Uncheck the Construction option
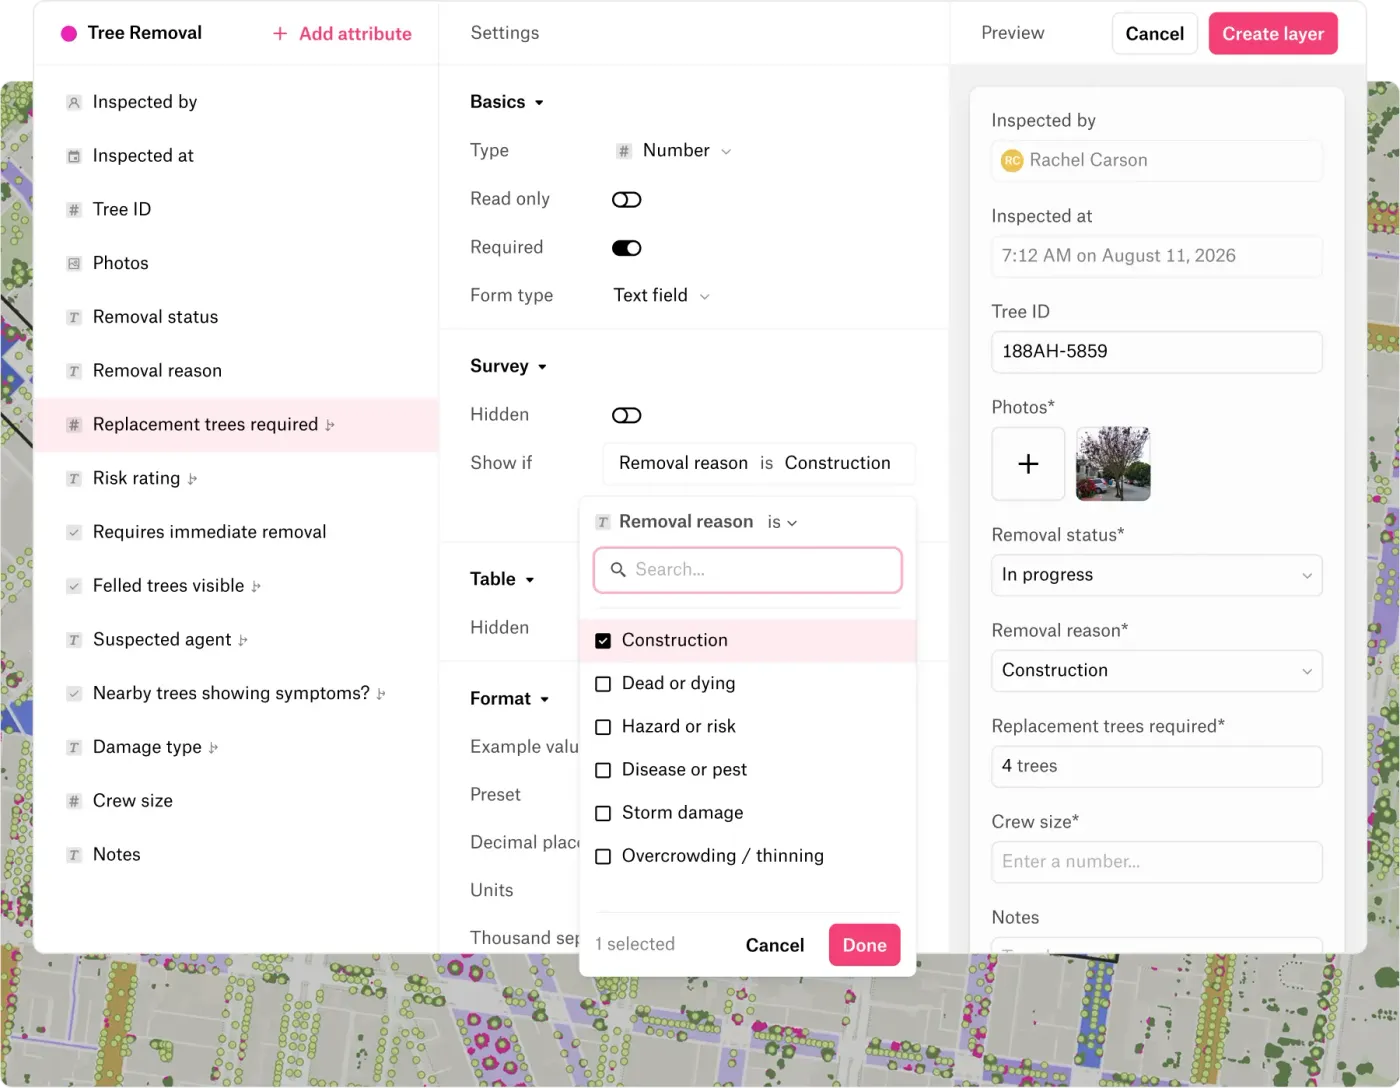This screenshot has height=1088, width=1400. tap(603, 641)
